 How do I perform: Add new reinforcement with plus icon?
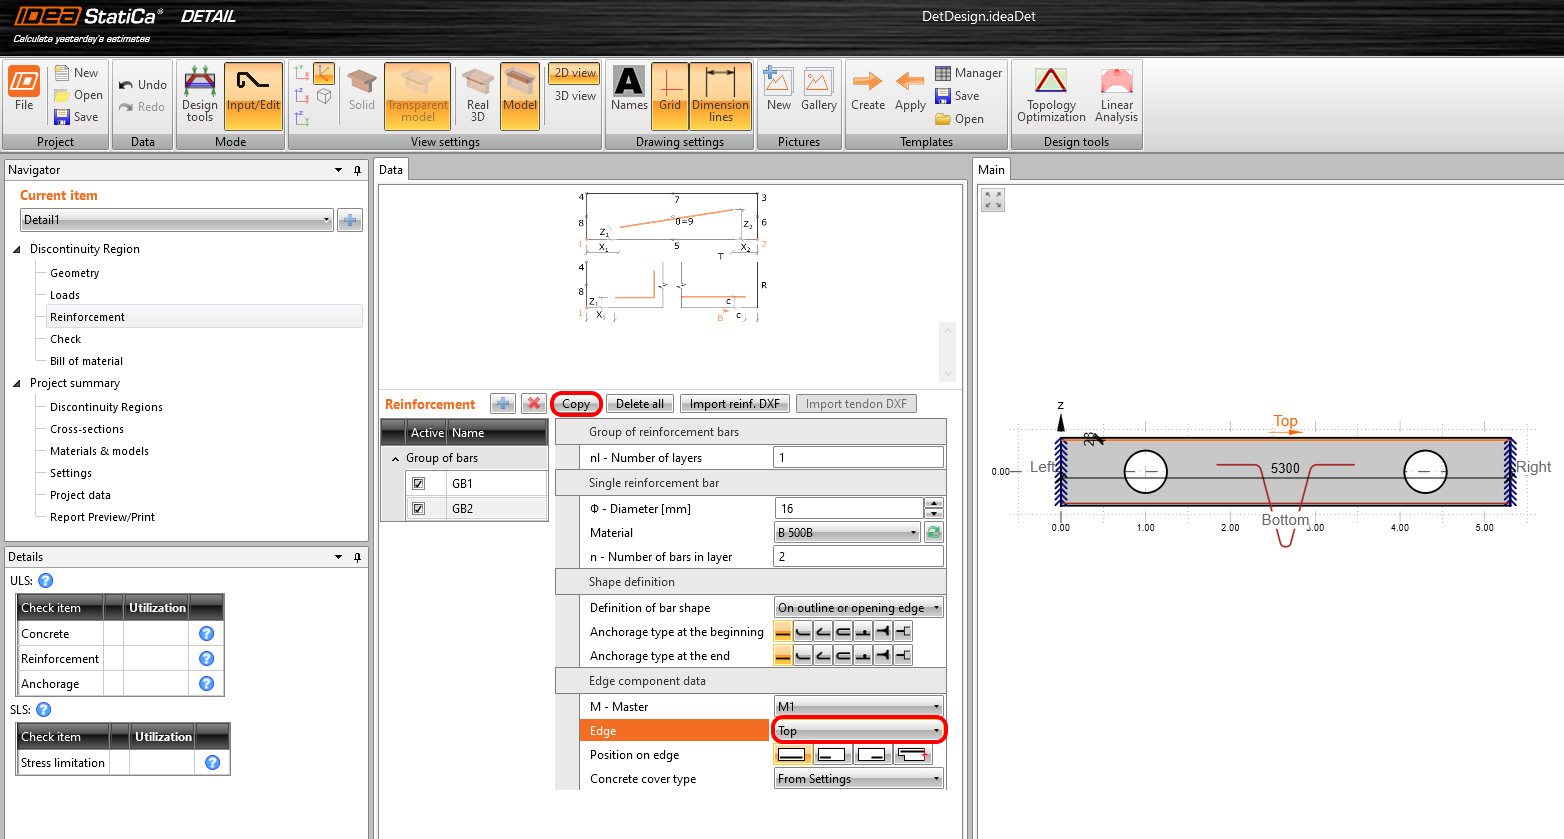(x=502, y=404)
